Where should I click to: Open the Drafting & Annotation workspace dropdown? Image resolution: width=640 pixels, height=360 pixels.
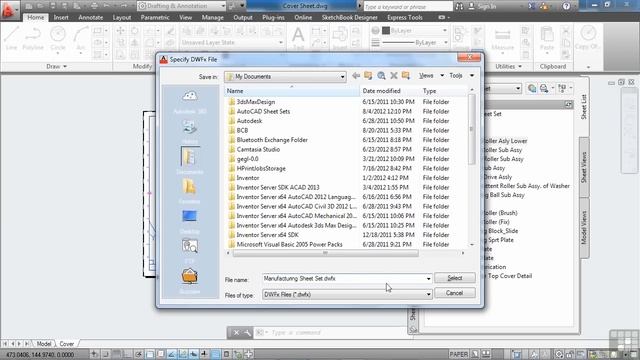coord(182,6)
